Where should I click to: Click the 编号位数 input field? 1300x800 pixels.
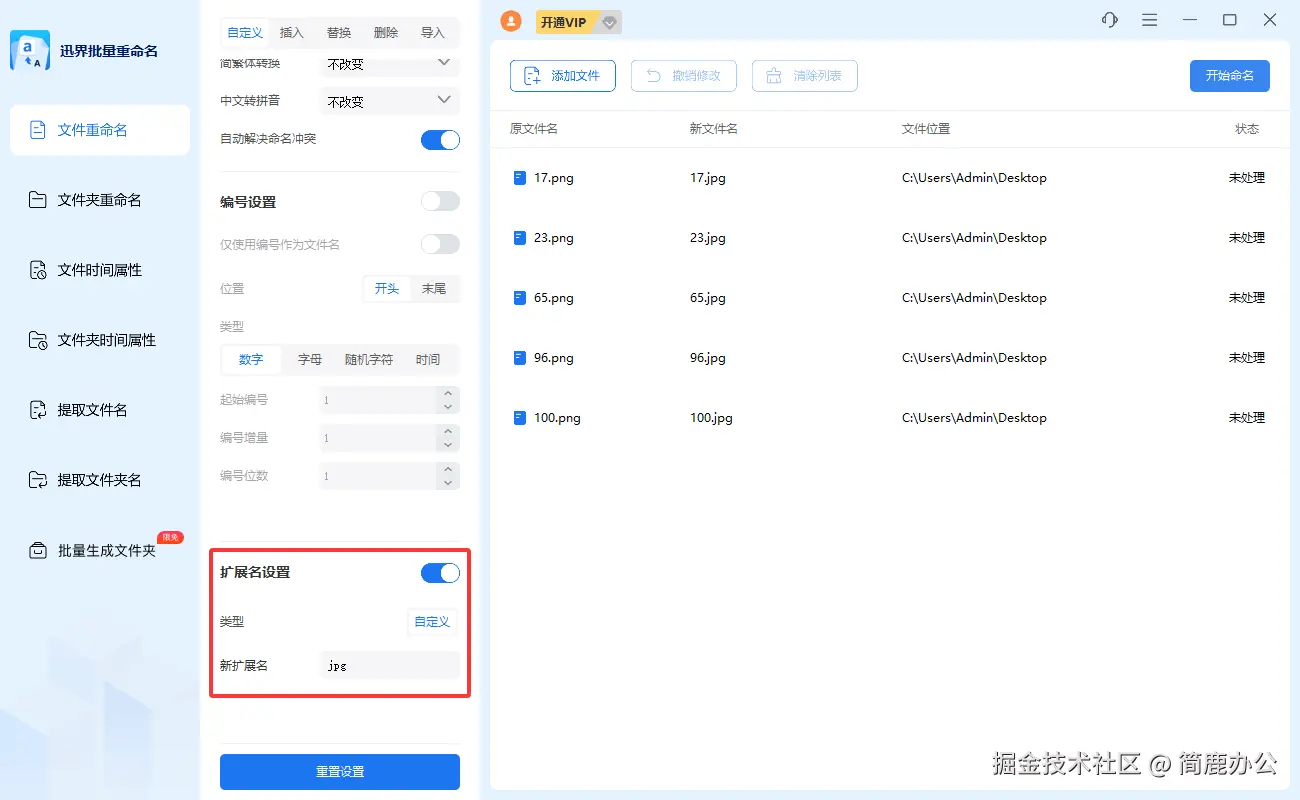[379, 476]
